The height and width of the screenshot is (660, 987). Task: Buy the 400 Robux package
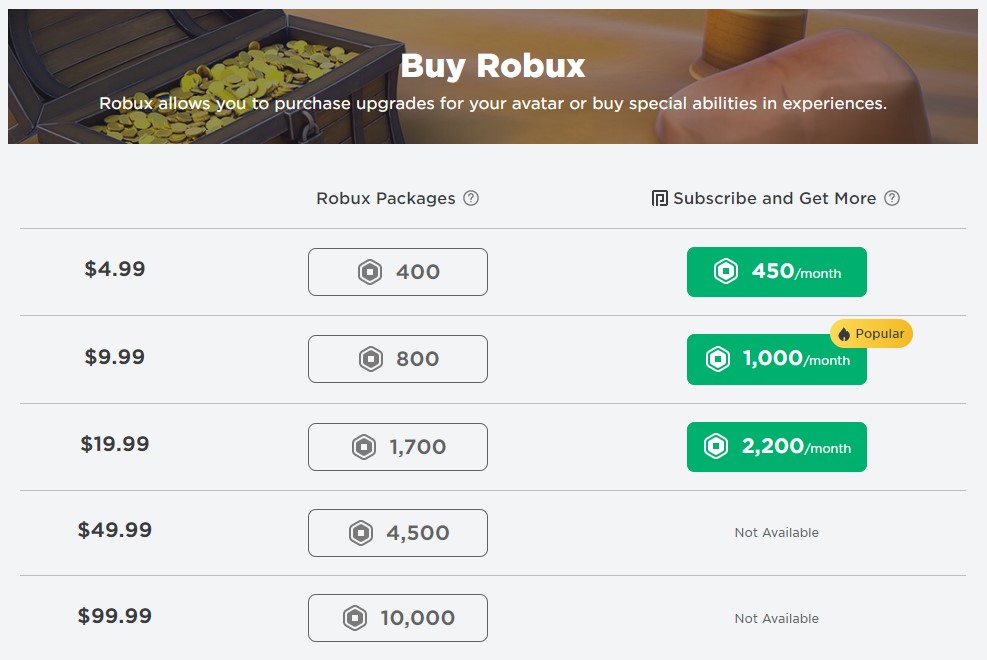[398, 272]
